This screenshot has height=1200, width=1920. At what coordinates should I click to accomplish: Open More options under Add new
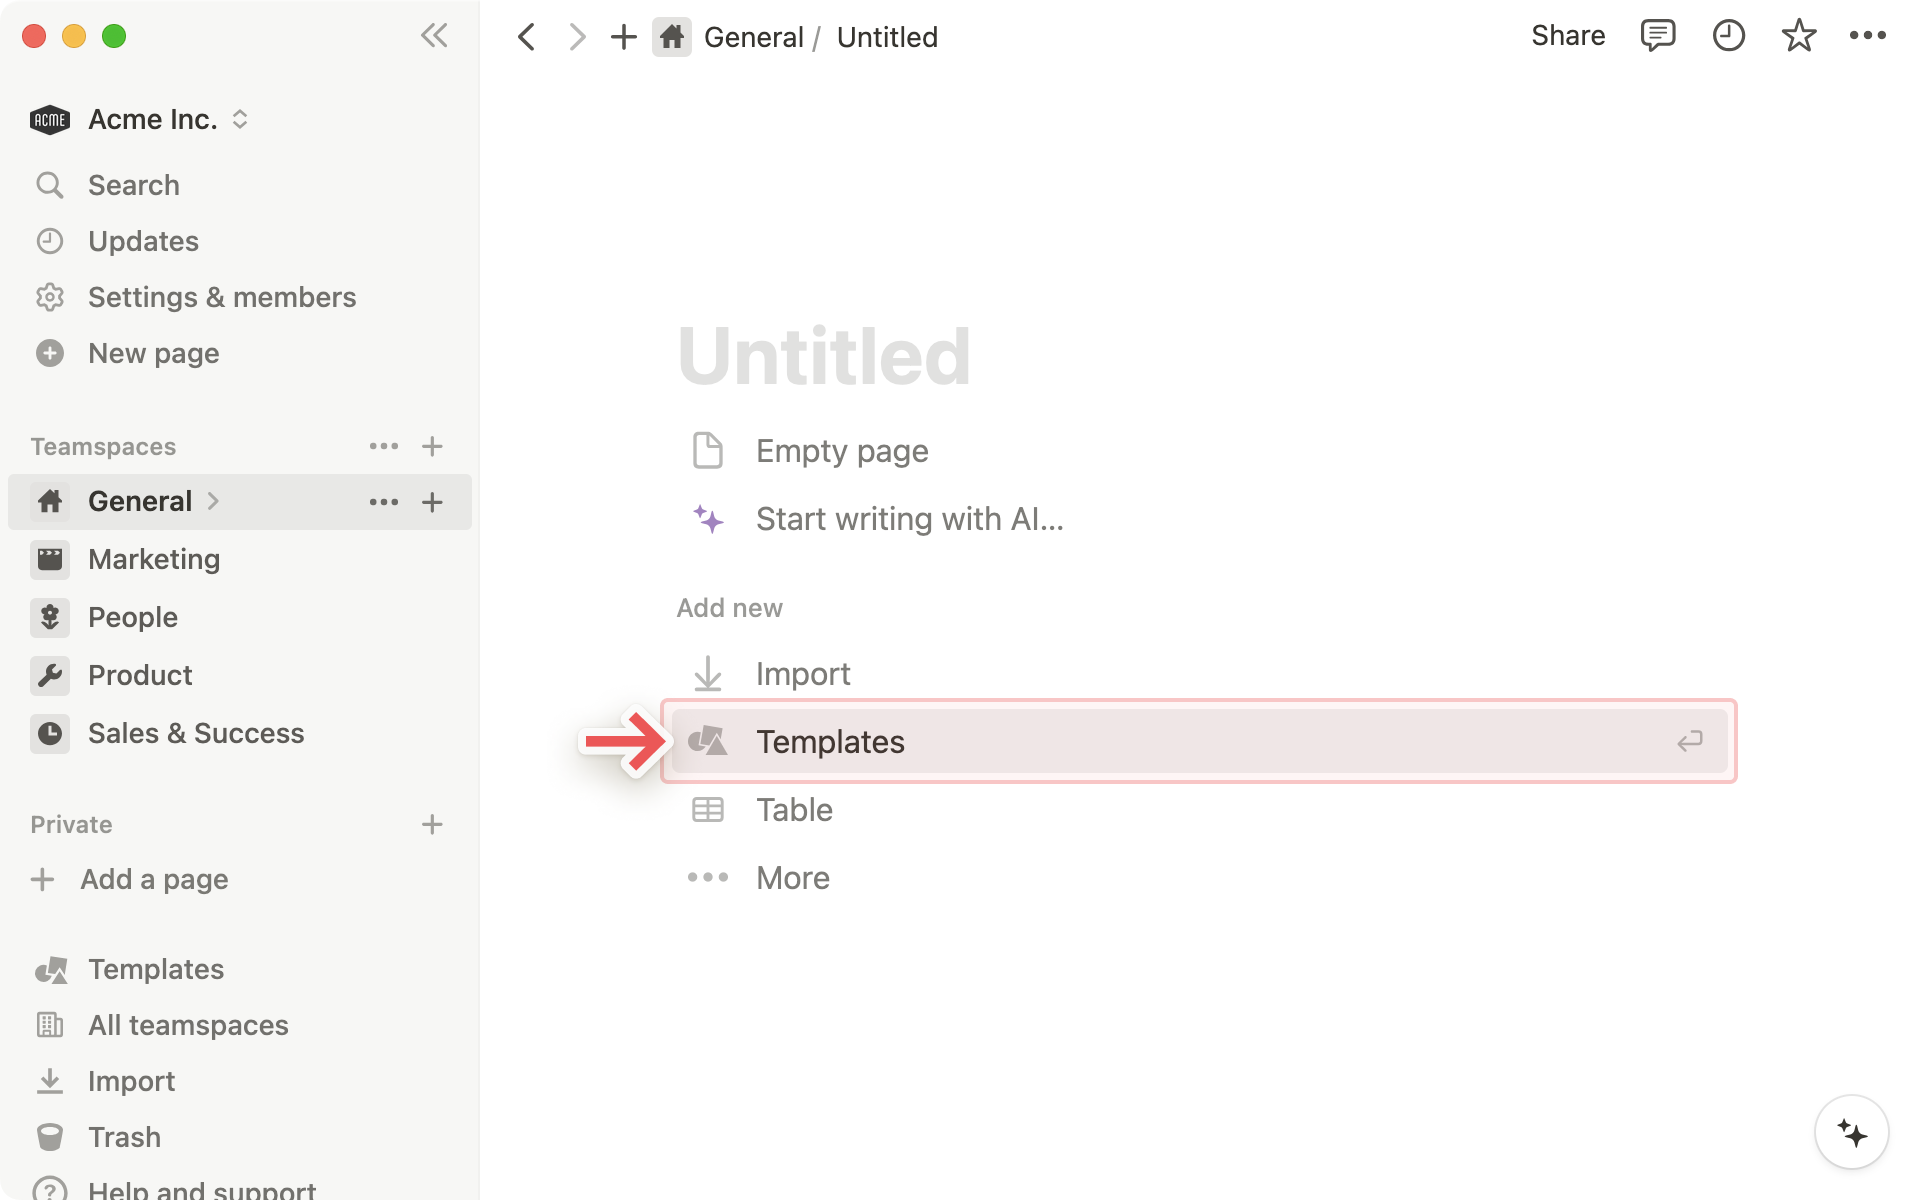(x=792, y=877)
